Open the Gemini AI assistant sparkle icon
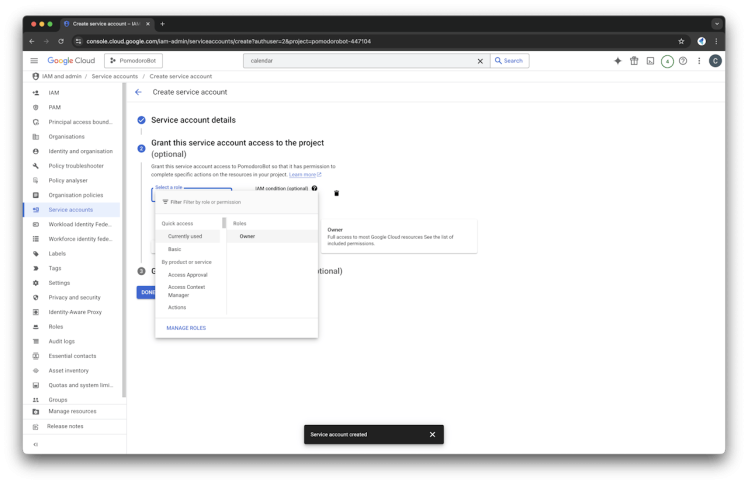The height and width of the screenshot is (484, 748). (x=618, y=61)
